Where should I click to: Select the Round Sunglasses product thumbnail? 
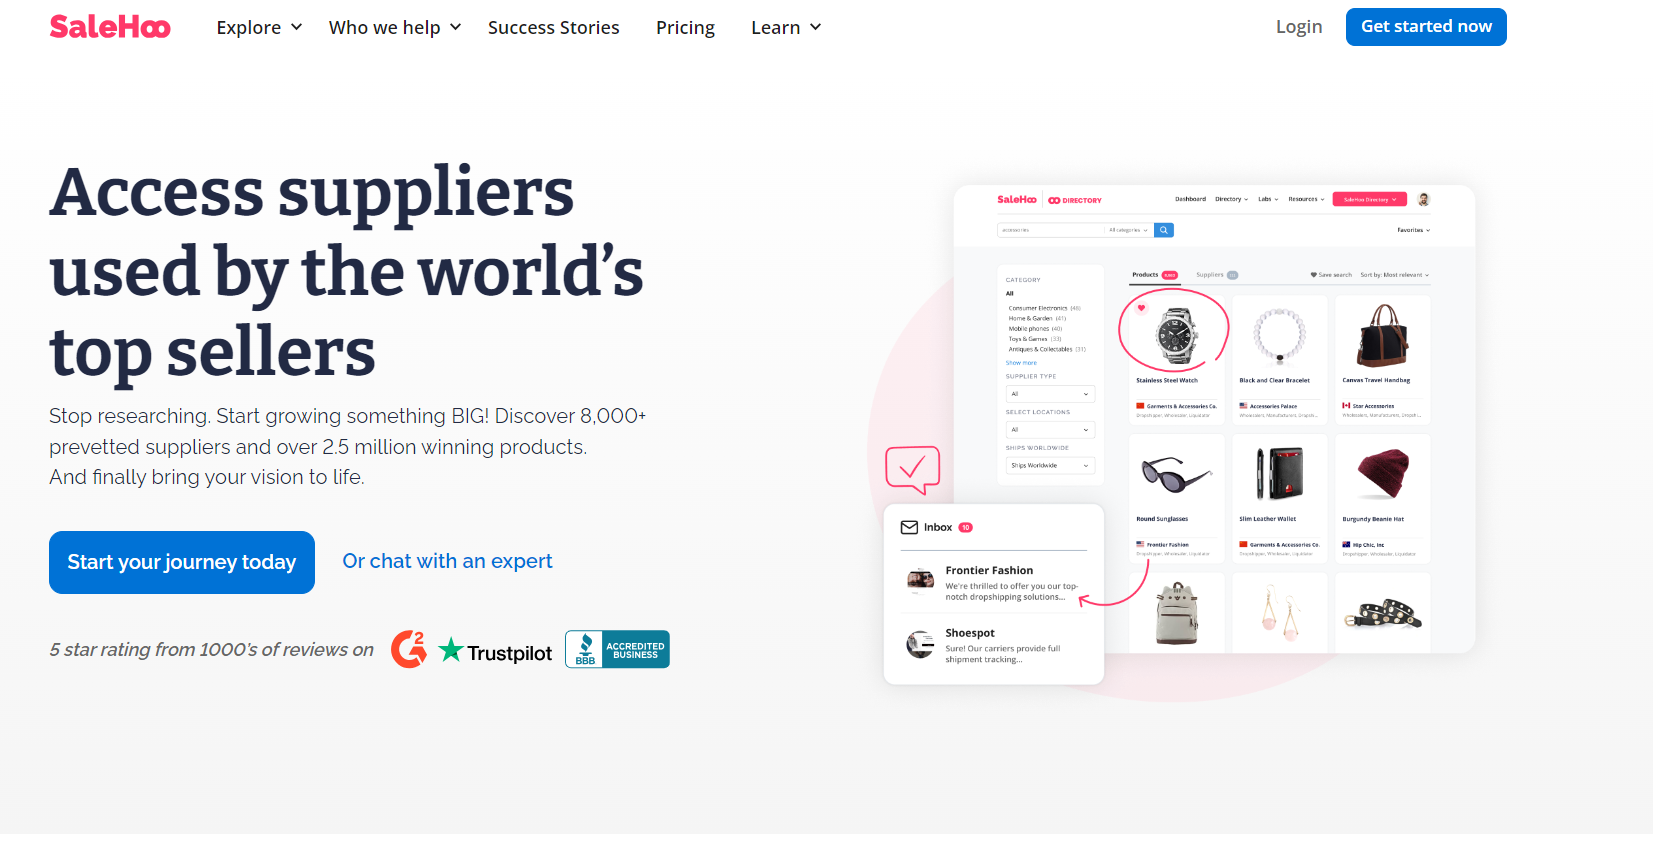pos(1176,474)
